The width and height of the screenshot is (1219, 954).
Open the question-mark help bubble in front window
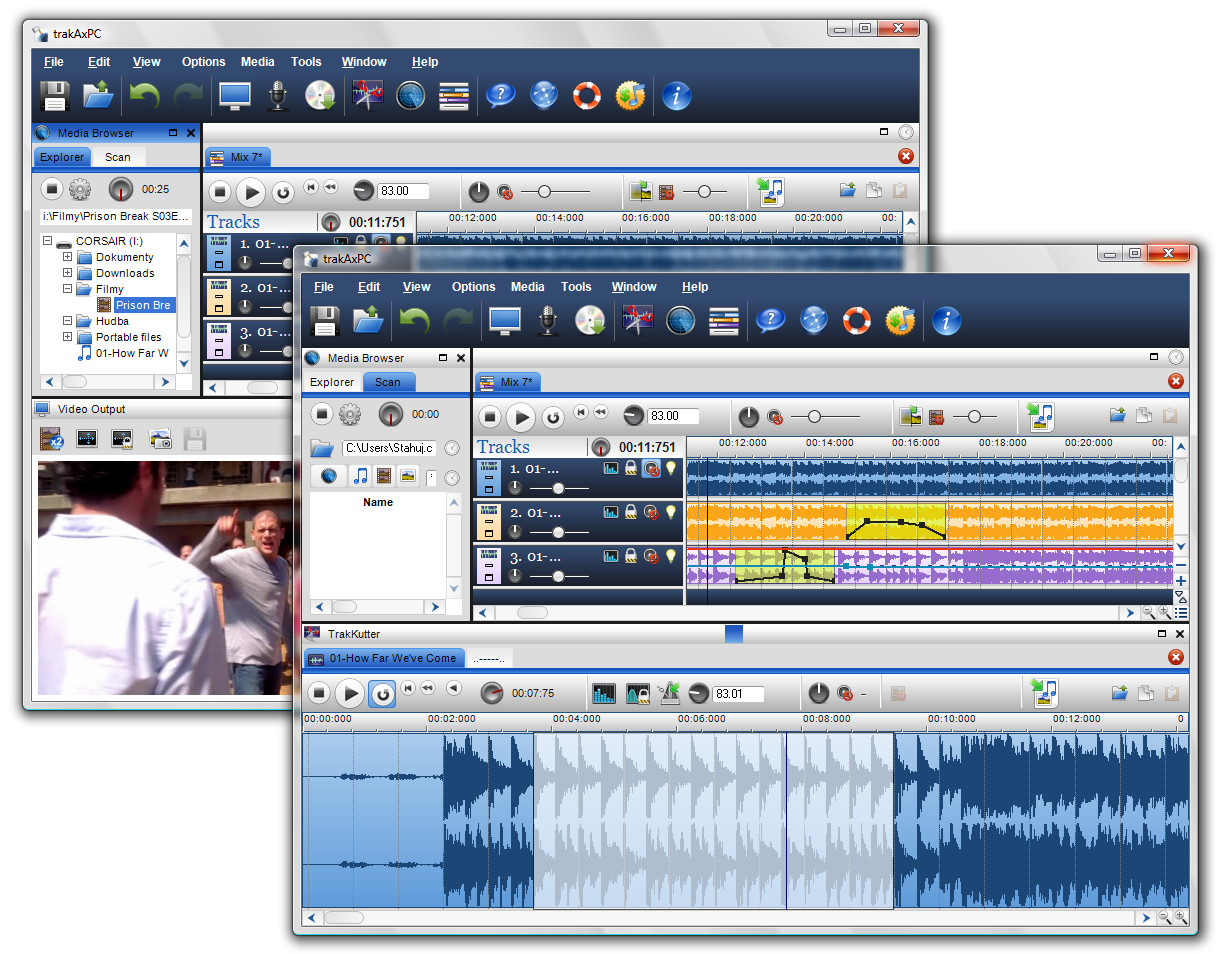[x=769, y=321]
